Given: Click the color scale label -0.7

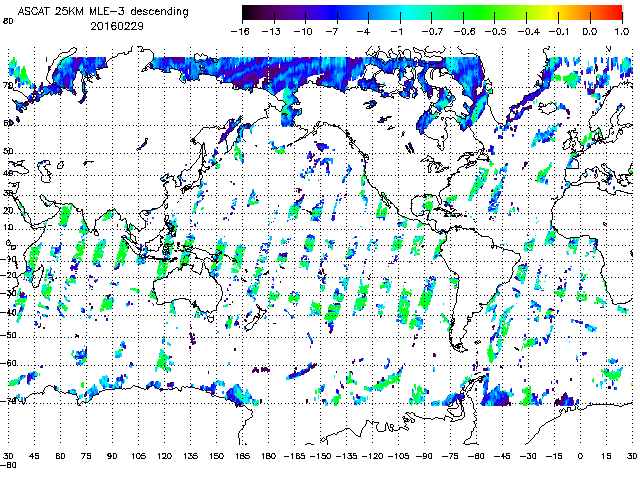Looking at the screenshot, I should (431, 31).
